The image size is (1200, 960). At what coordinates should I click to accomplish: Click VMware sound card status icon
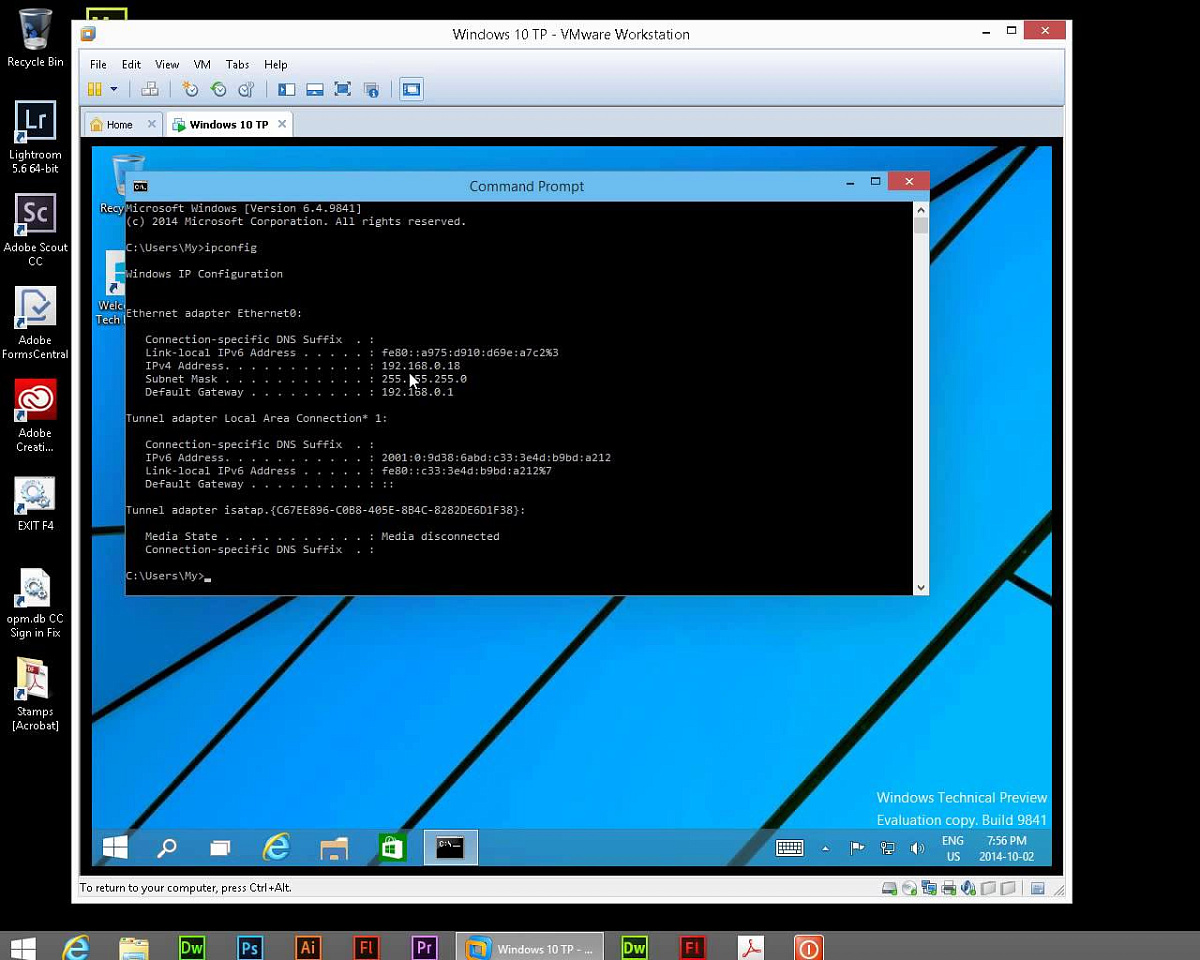tap(967, 888)
